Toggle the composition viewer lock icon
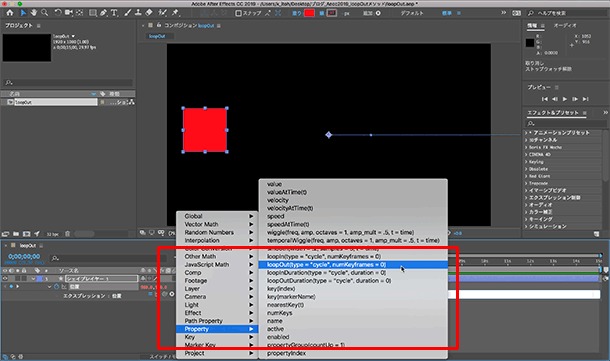This screenshot has width=610, height=361. pos(159,25)
